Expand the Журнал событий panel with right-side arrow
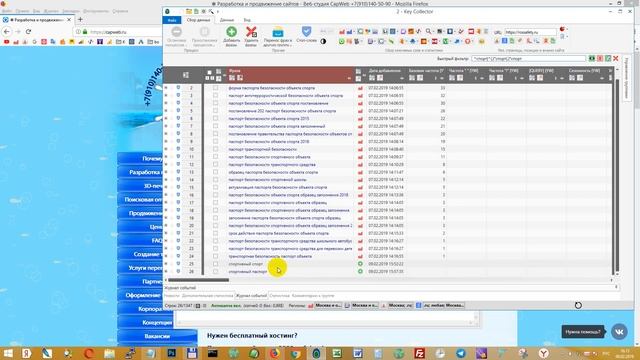Screen dimensions: 640x360 point(616,287)
